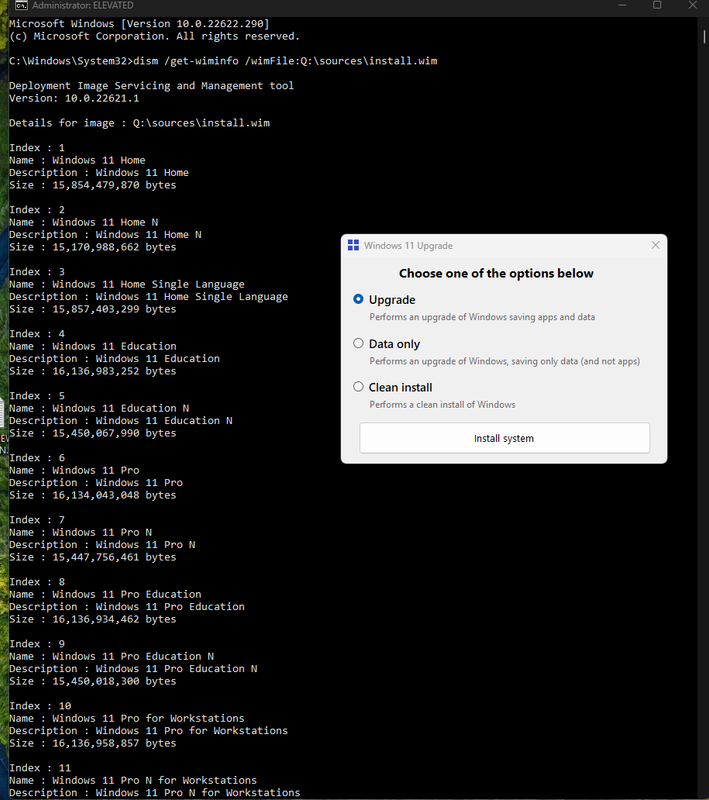Image resolution: width=709 pixels, height=800 pixels.
Task: Click the console window vertical scrollbar thumb
Action: pyautogui.click(x=704, y=36)
